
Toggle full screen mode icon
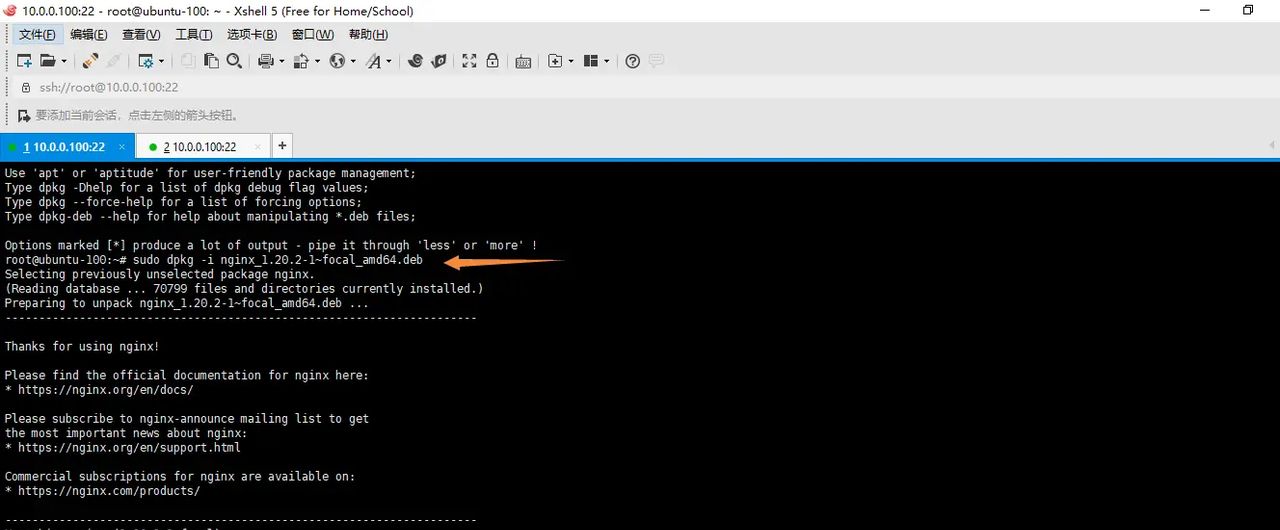(469, 61)
